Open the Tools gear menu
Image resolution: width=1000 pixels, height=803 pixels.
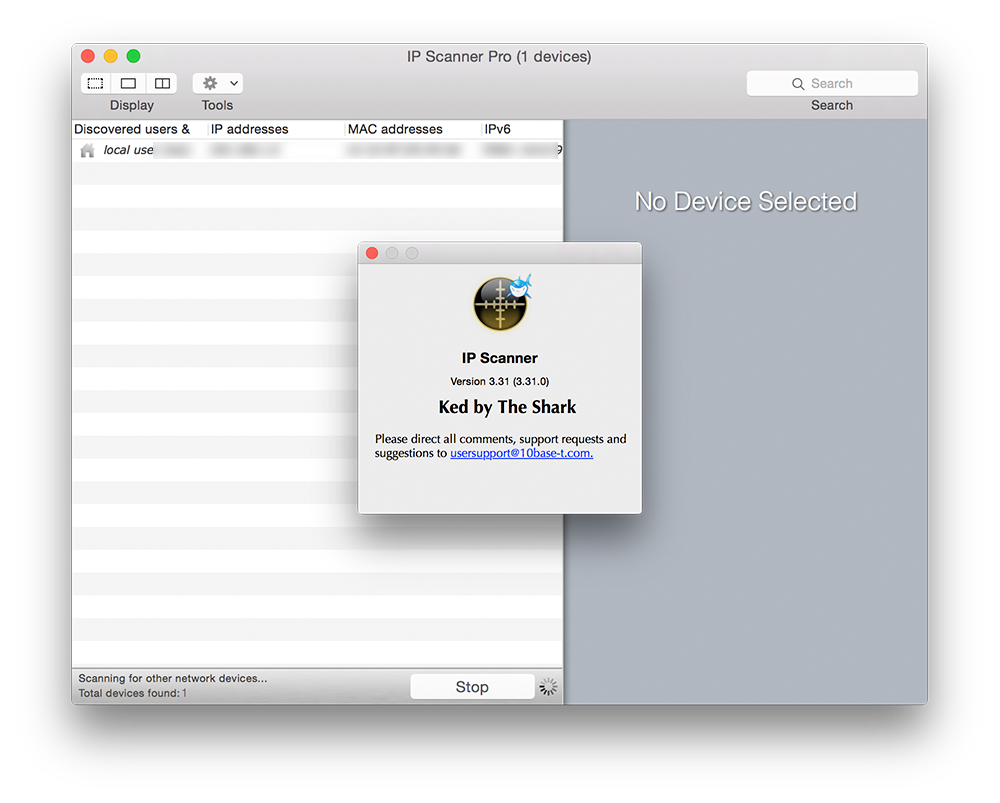217,84
